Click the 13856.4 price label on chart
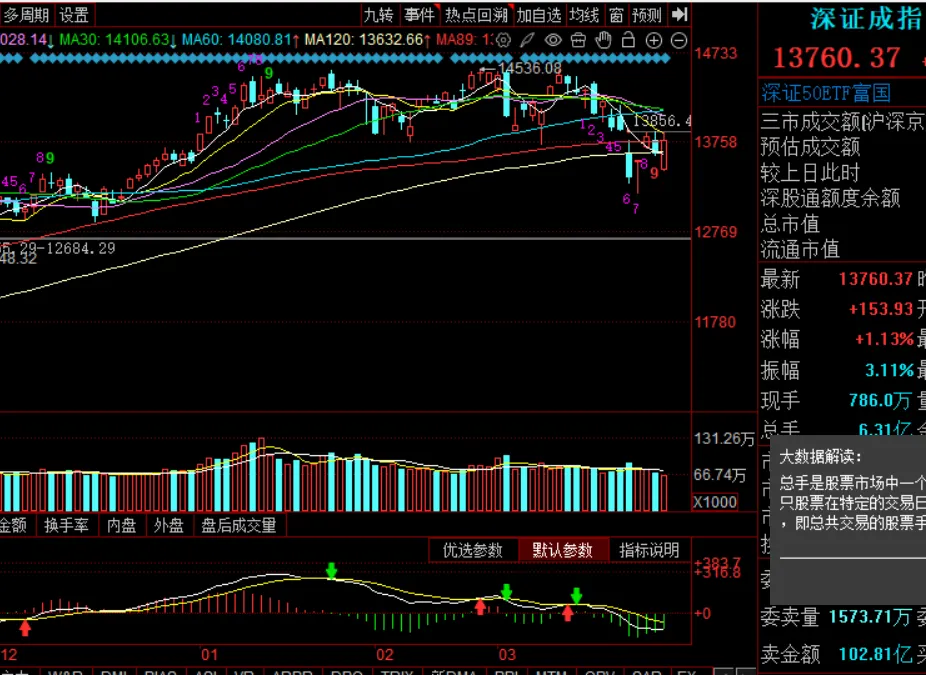This screenshot has height=675, width=926. [661, 121]
